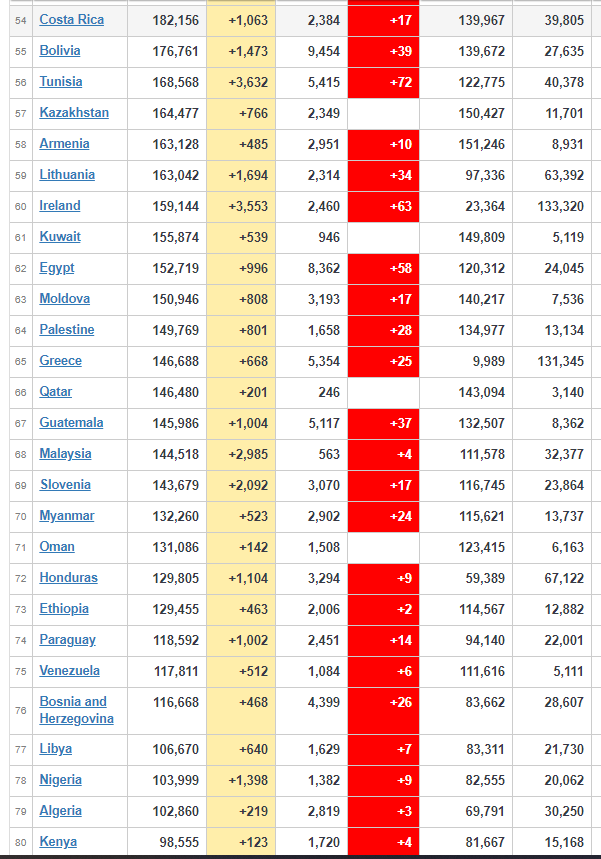
Task: Open the Bolivia country link
Action: coord(60,50)
